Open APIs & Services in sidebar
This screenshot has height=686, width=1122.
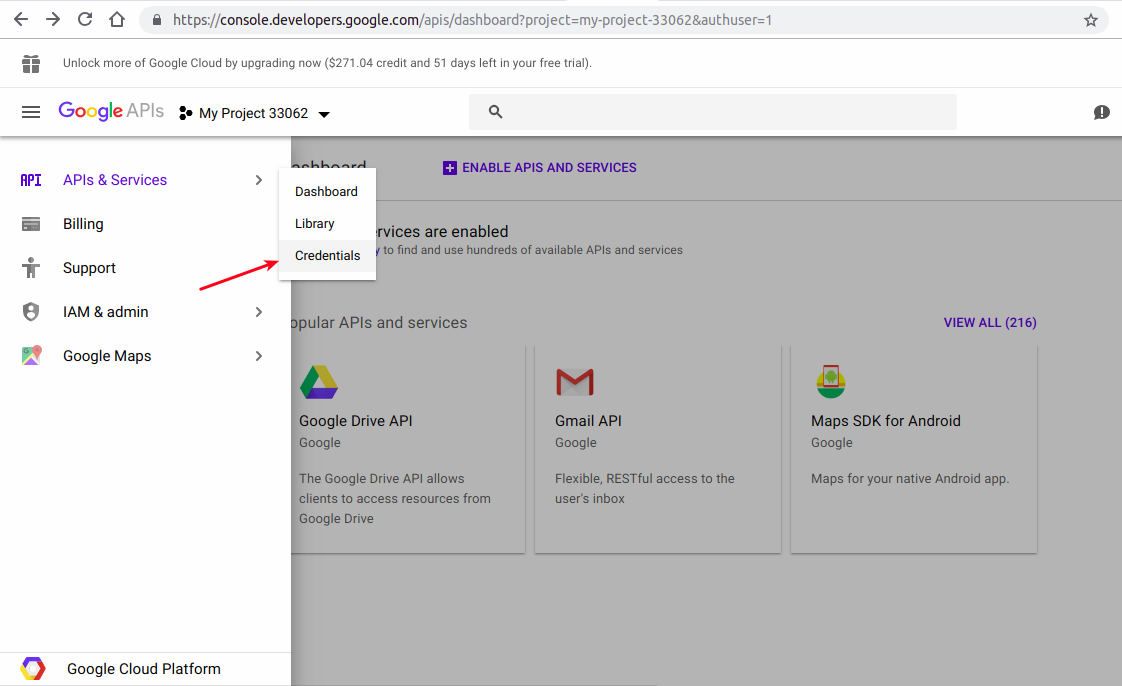114,180
